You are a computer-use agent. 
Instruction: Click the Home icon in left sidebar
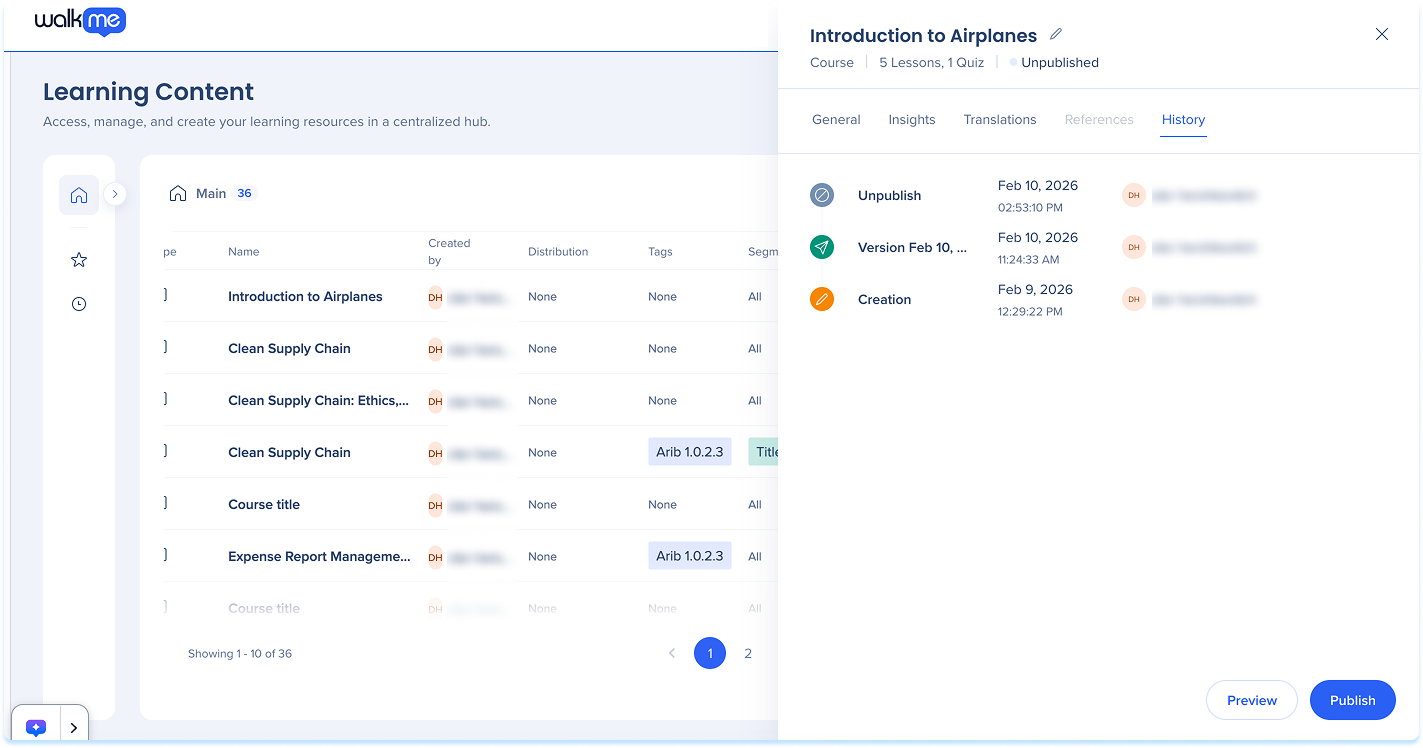click(x=79, y=195)
